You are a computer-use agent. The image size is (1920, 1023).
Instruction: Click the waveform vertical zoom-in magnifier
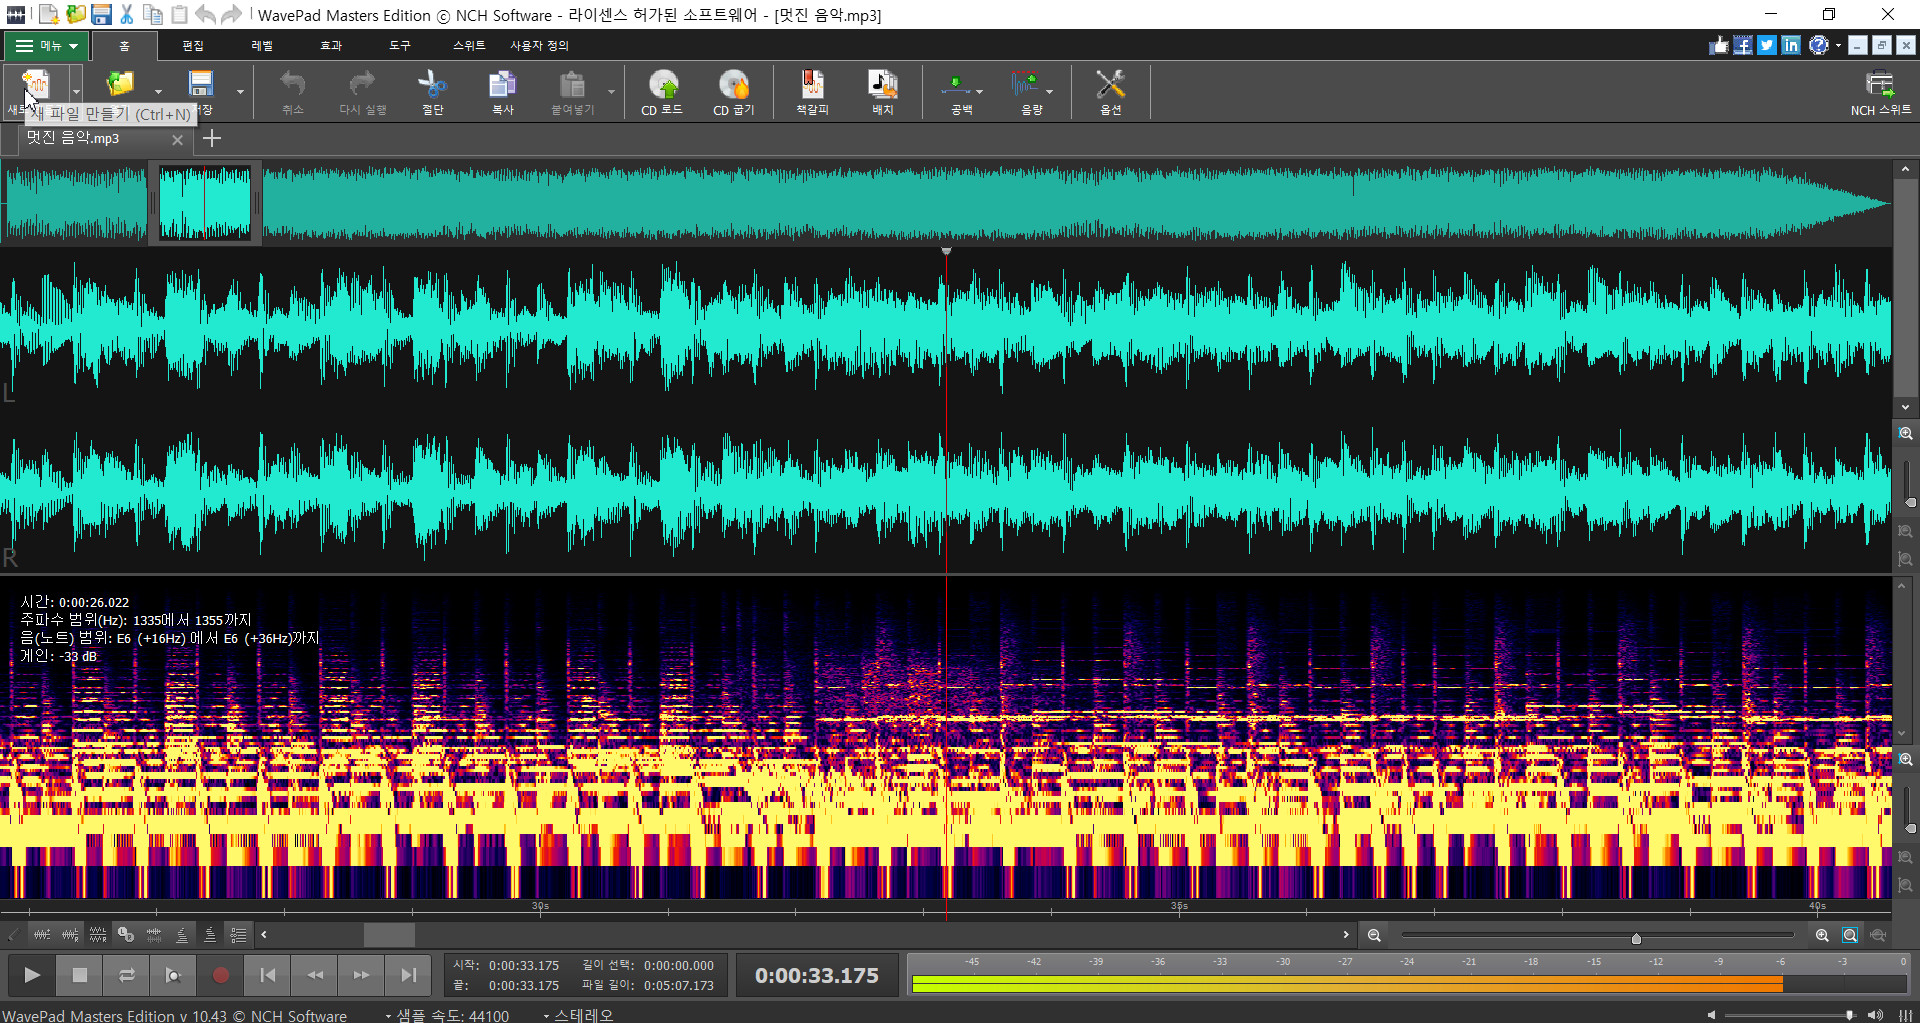pos(1906,434)
